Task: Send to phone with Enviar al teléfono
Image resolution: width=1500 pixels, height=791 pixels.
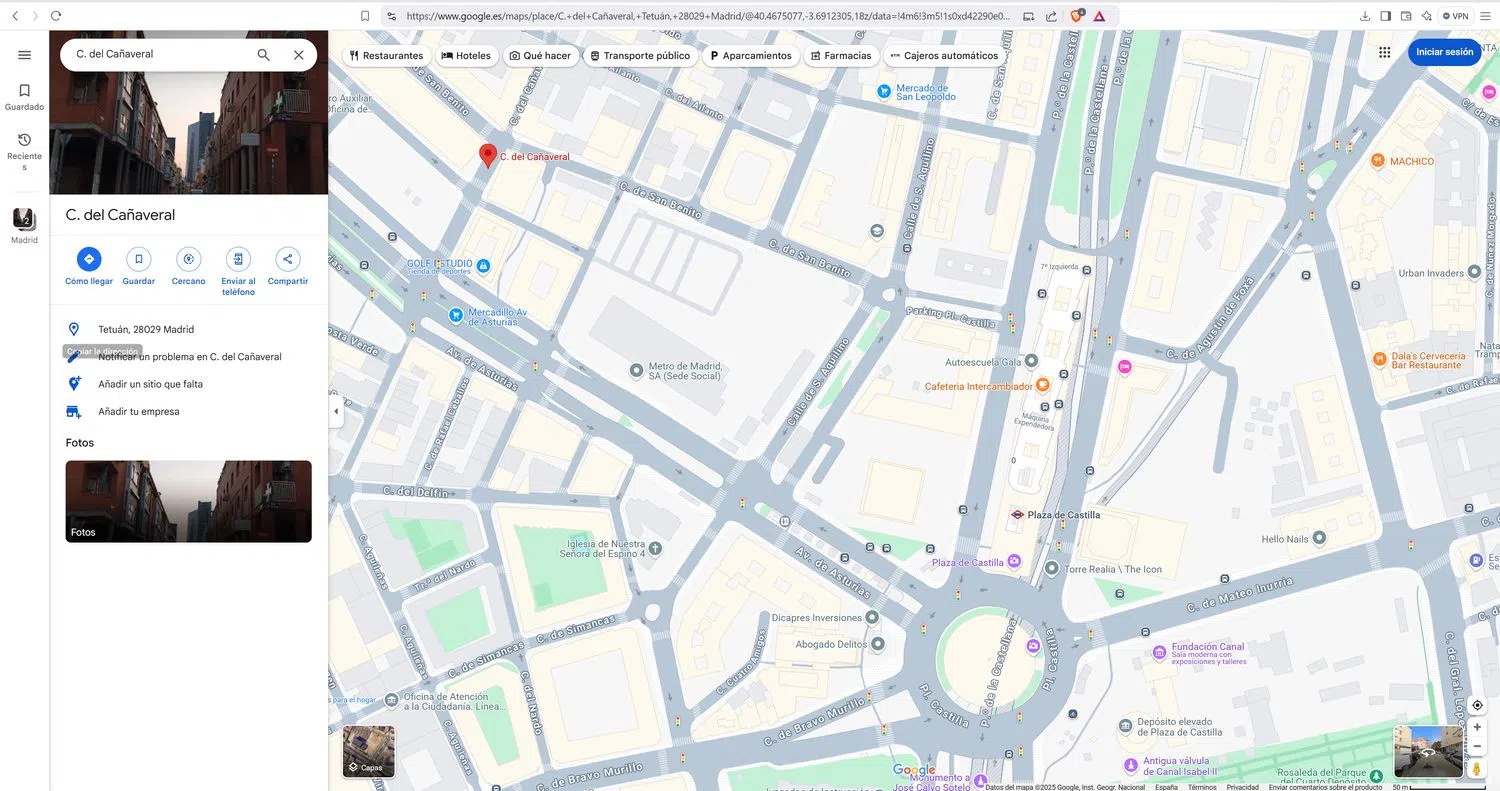Action: click(x=238, y=259)
